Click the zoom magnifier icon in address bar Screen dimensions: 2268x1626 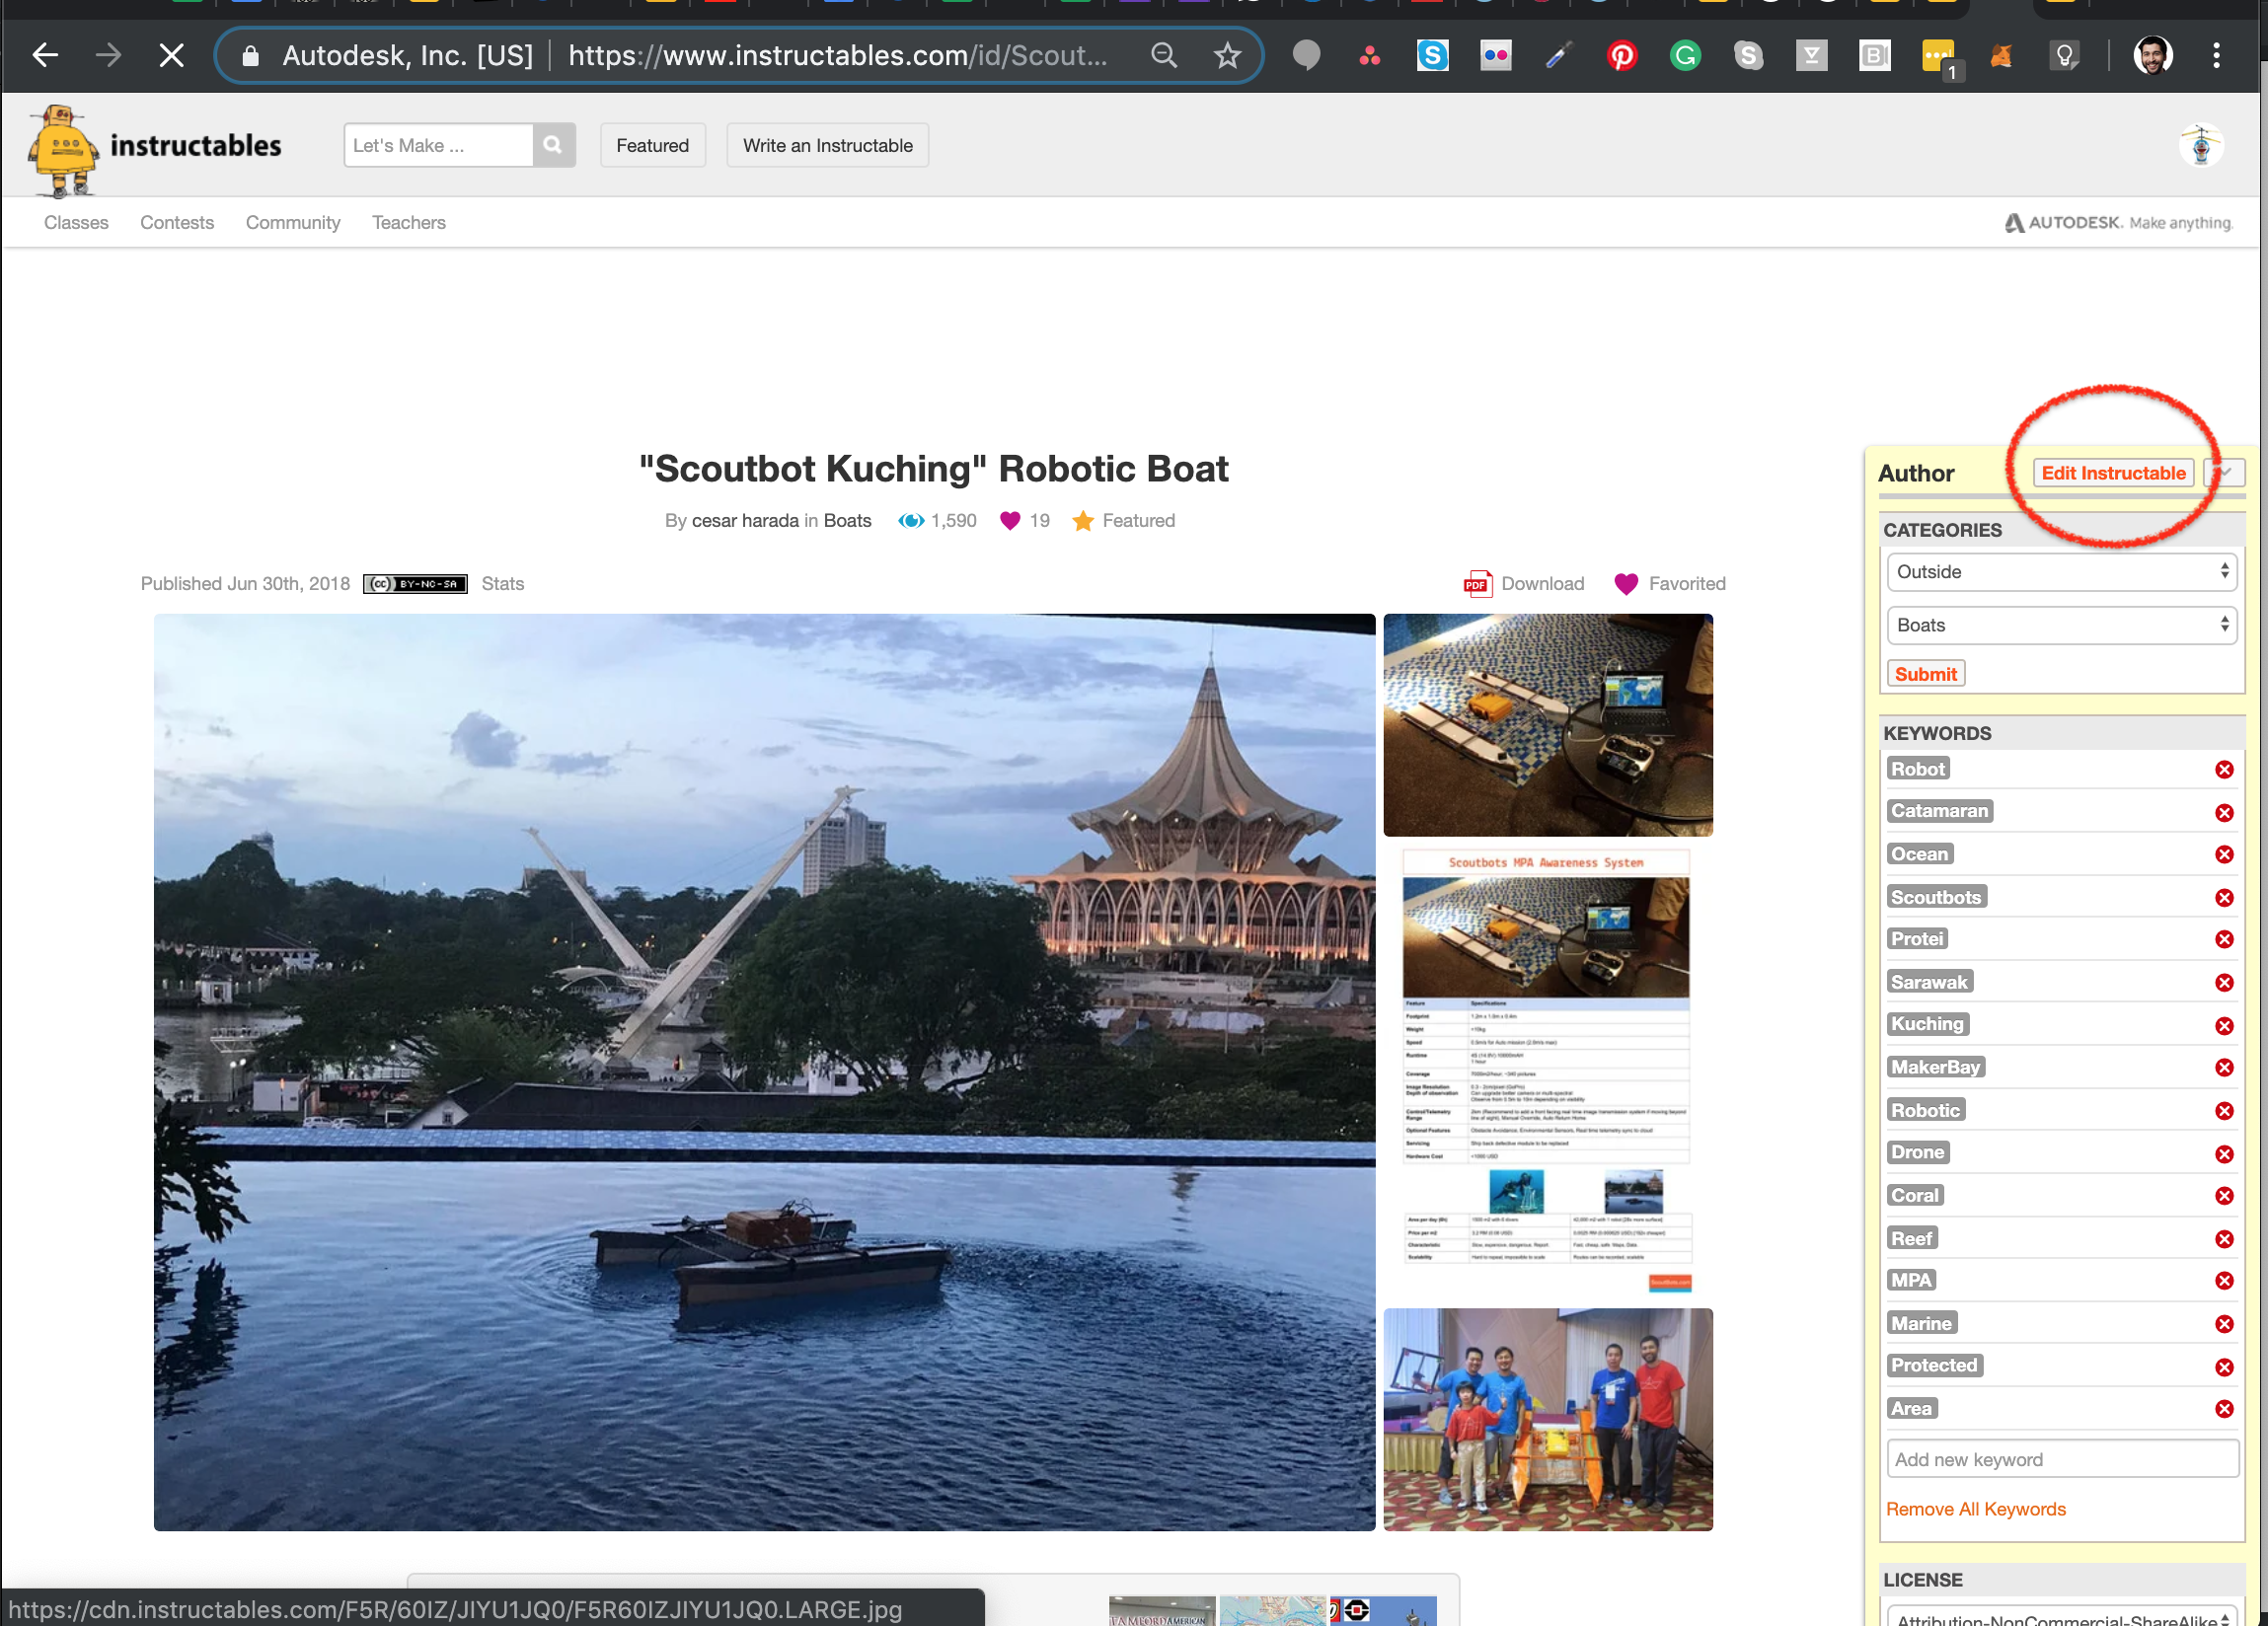[x=1163, y=55]
